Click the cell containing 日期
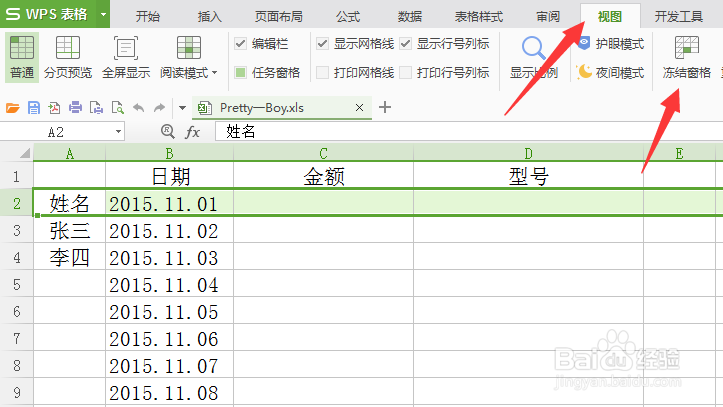 169,176
